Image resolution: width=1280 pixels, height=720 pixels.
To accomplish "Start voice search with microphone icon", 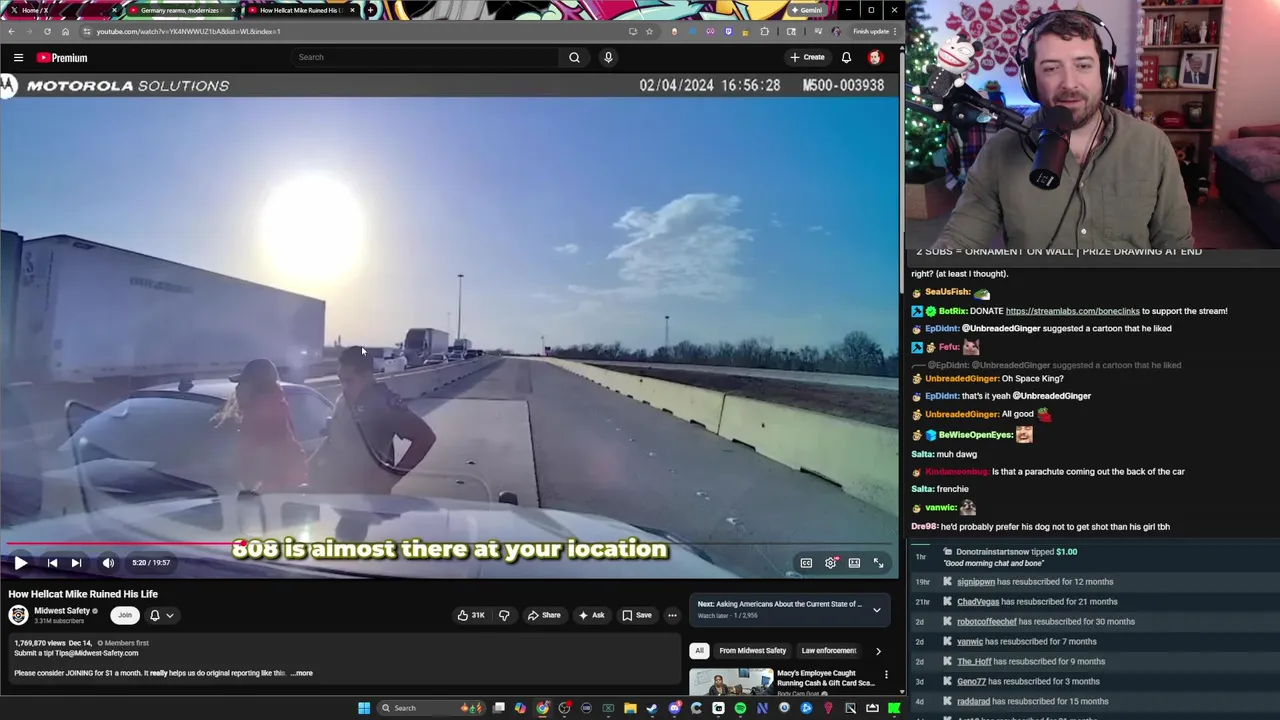I will [x=608, y=57].
